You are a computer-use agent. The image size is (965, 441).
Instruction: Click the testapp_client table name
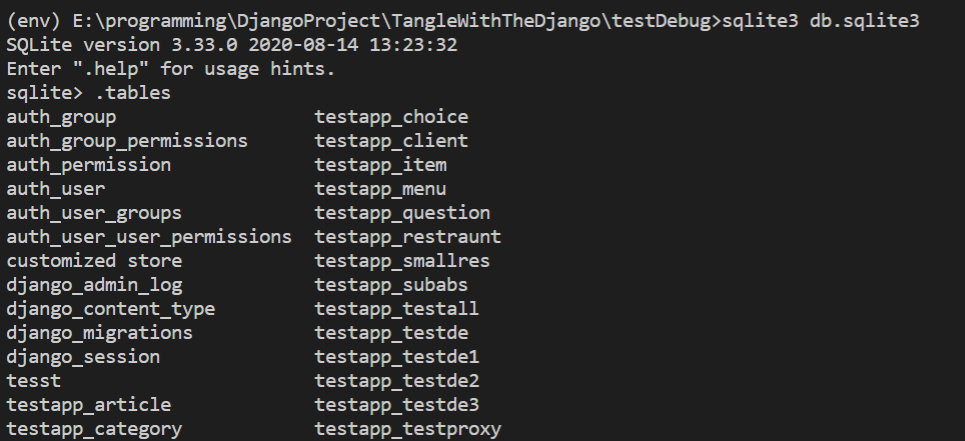pos(391,141)
